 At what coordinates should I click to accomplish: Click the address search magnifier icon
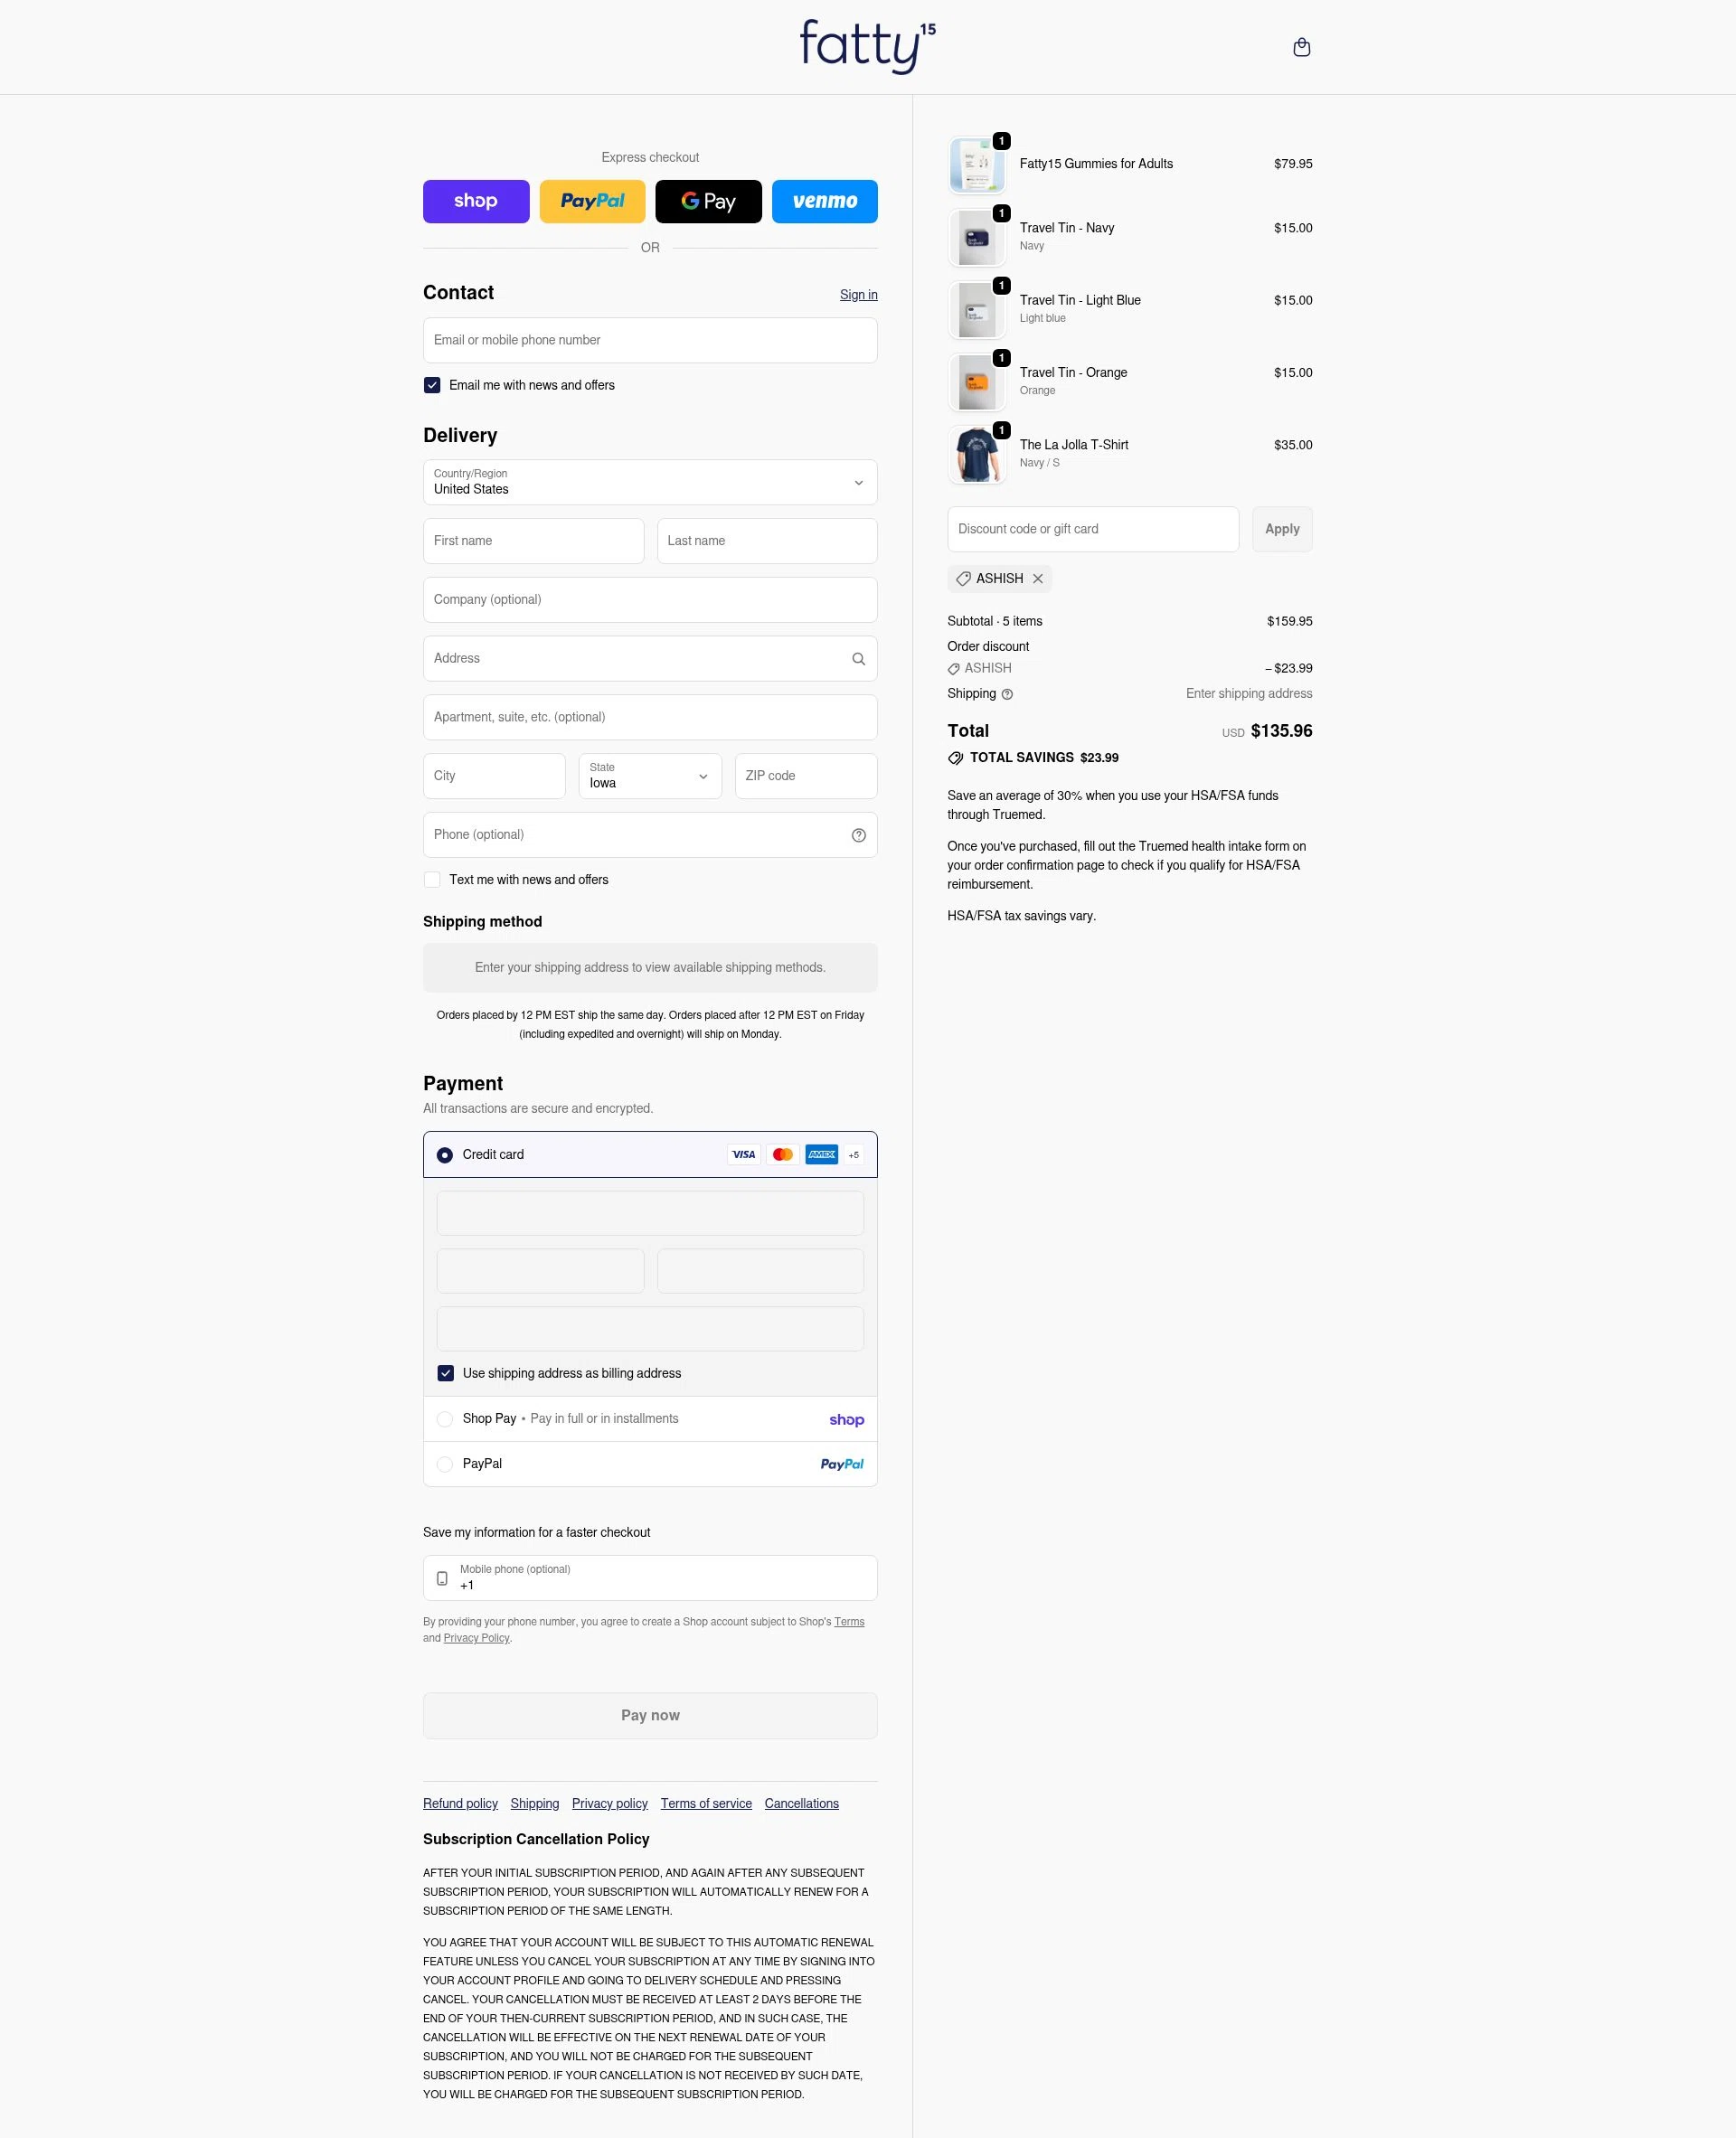(858, 659)
